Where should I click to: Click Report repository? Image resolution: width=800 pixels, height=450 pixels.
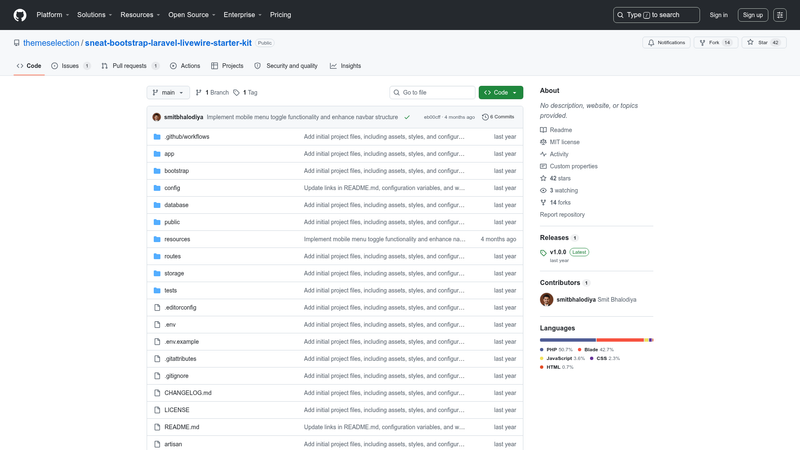[x=562, y=215]
